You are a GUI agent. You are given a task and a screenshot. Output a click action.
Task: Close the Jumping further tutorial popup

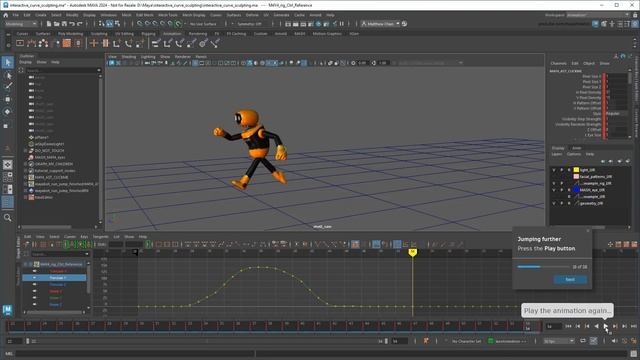coord(588,231)
